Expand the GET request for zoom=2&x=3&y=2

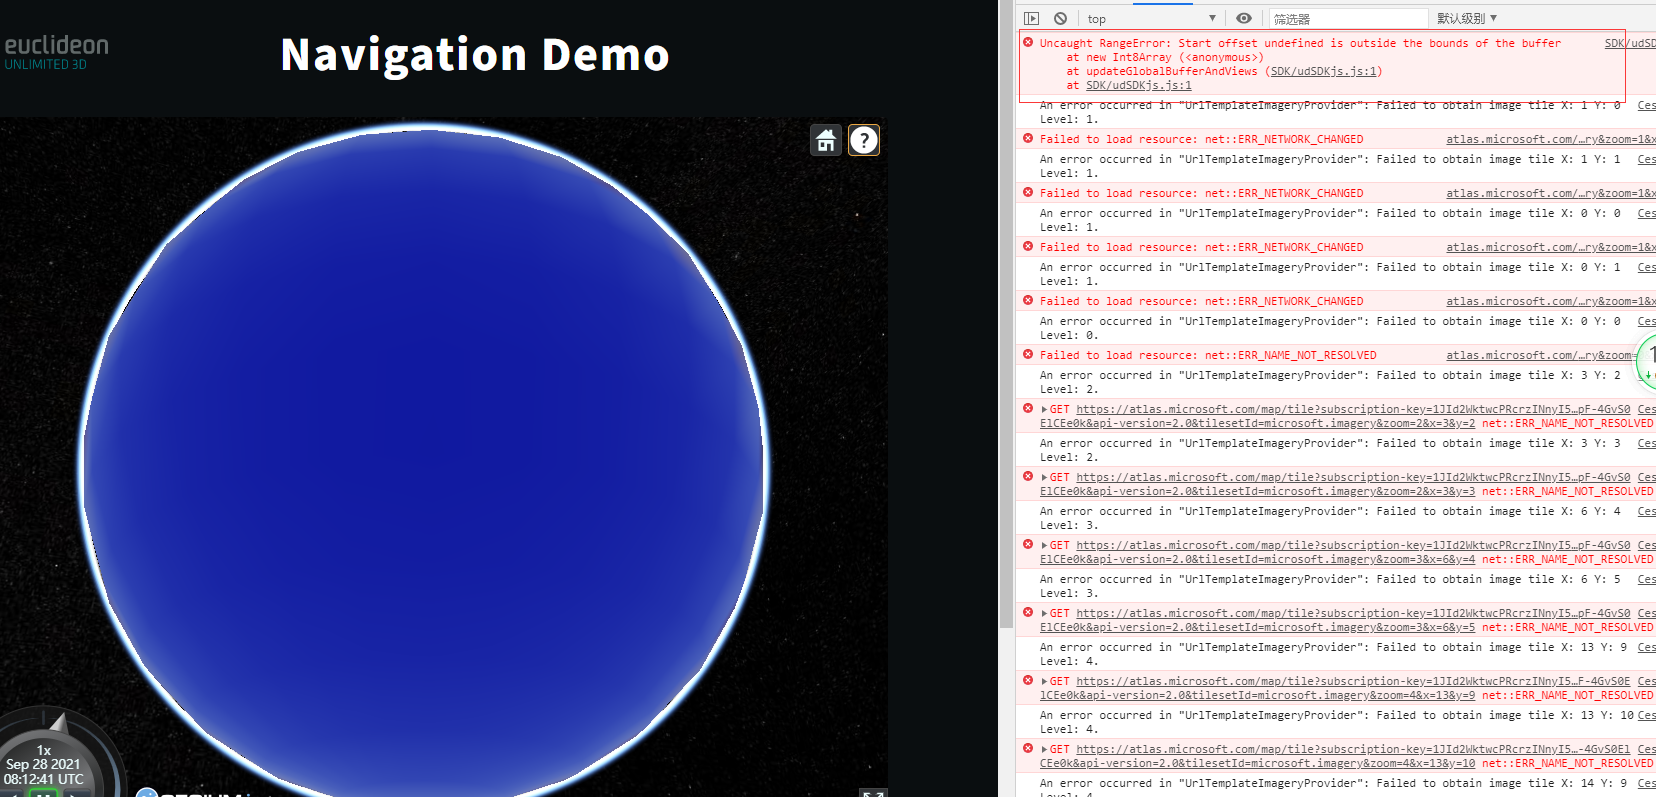coord(1044,409)
